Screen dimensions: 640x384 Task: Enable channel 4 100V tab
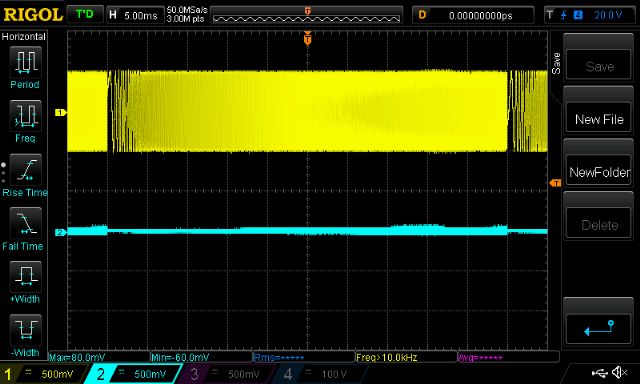tap(319, 374)
